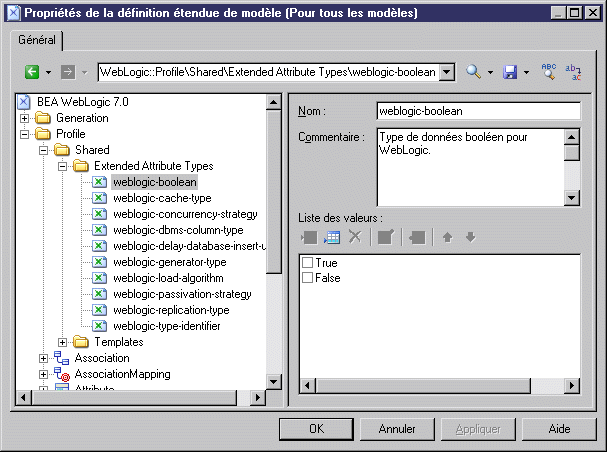Image resolution: width=607 pixels, height=452 pixels.
Task: Select weblogic-concurrency-strategy in the tree
Action: pyautogui.click(x=185, y=214)
